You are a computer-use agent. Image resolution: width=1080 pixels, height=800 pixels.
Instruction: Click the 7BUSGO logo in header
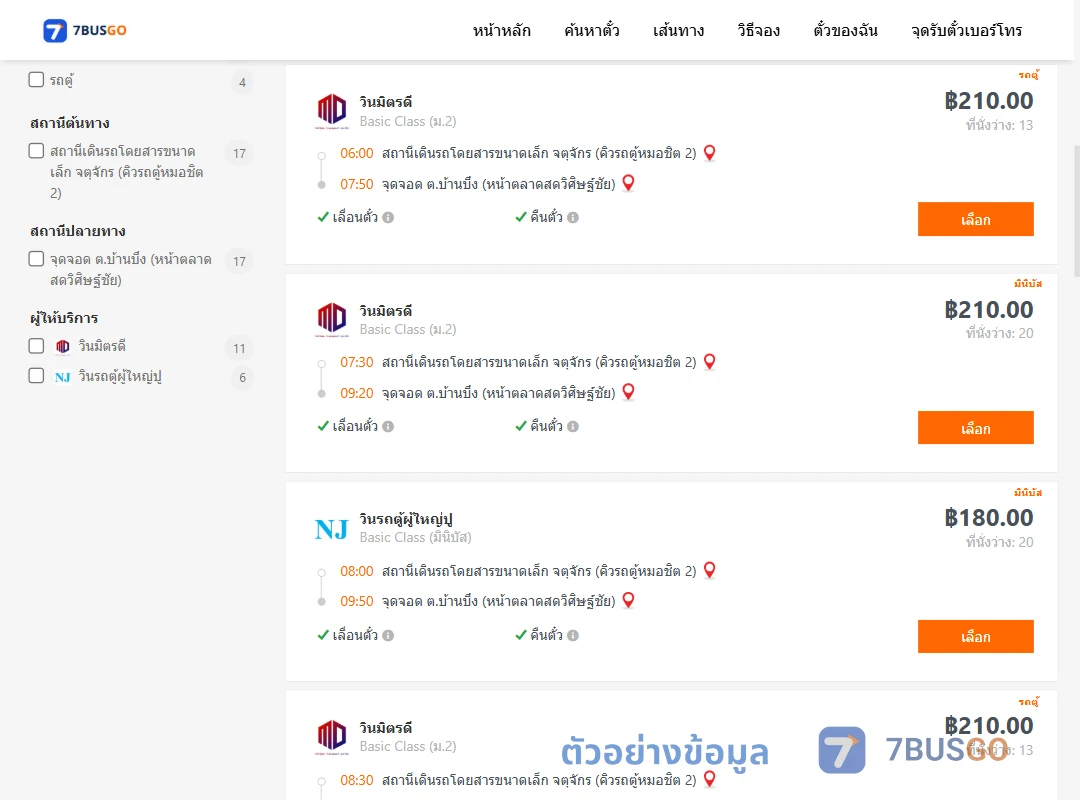[x=85, y=30]
